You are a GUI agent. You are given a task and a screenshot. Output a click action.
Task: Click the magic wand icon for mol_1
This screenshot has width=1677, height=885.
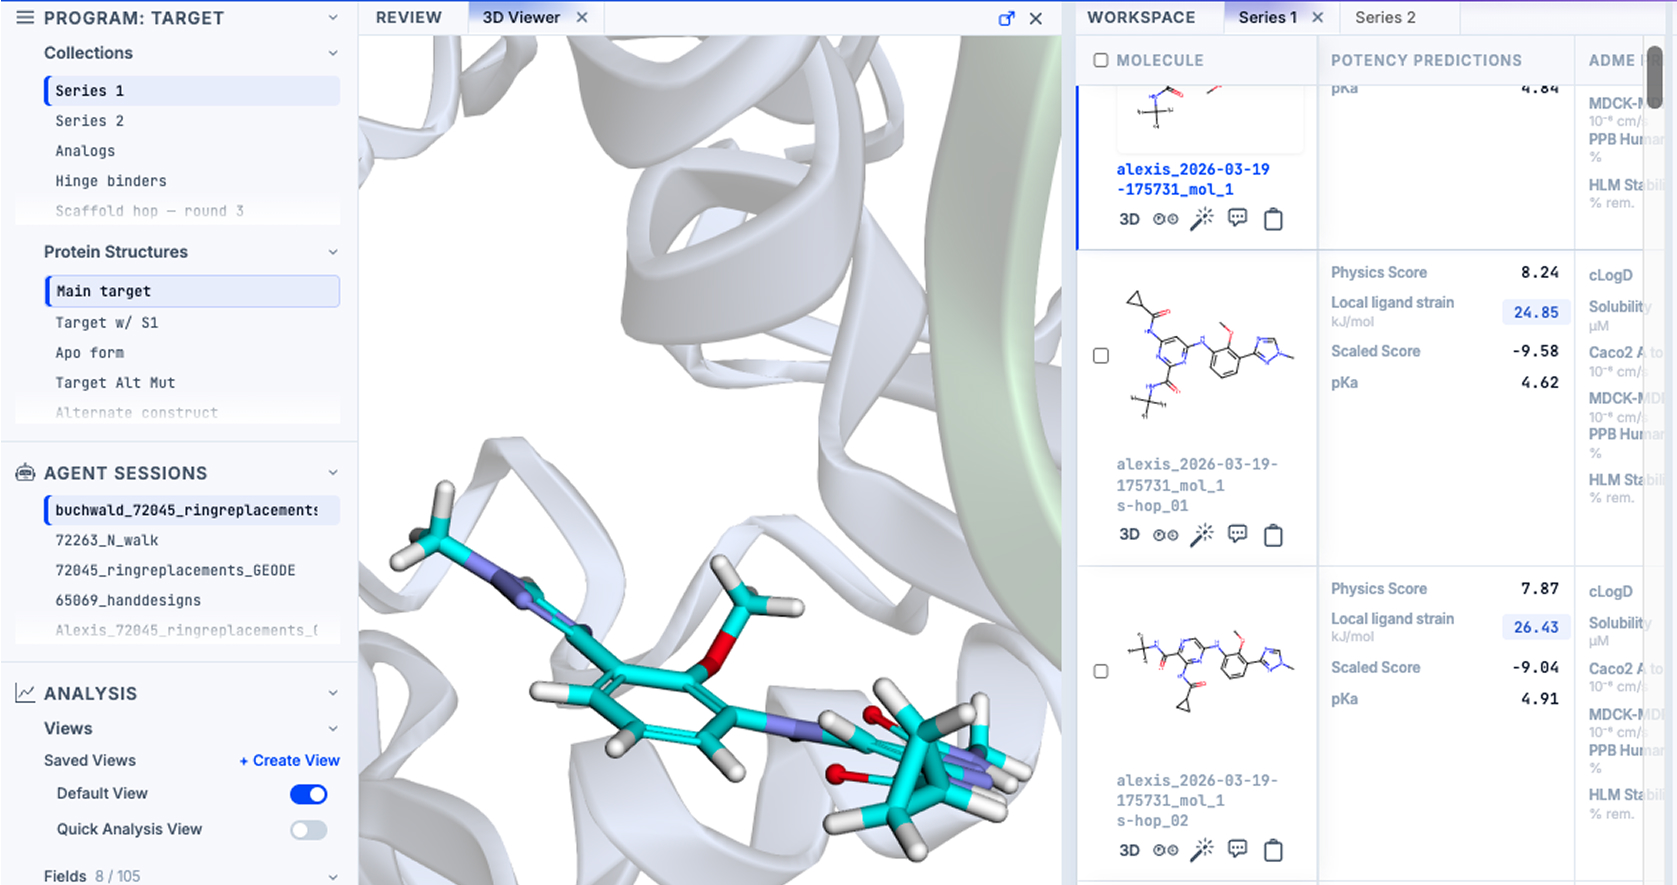tap(1202, 218)
